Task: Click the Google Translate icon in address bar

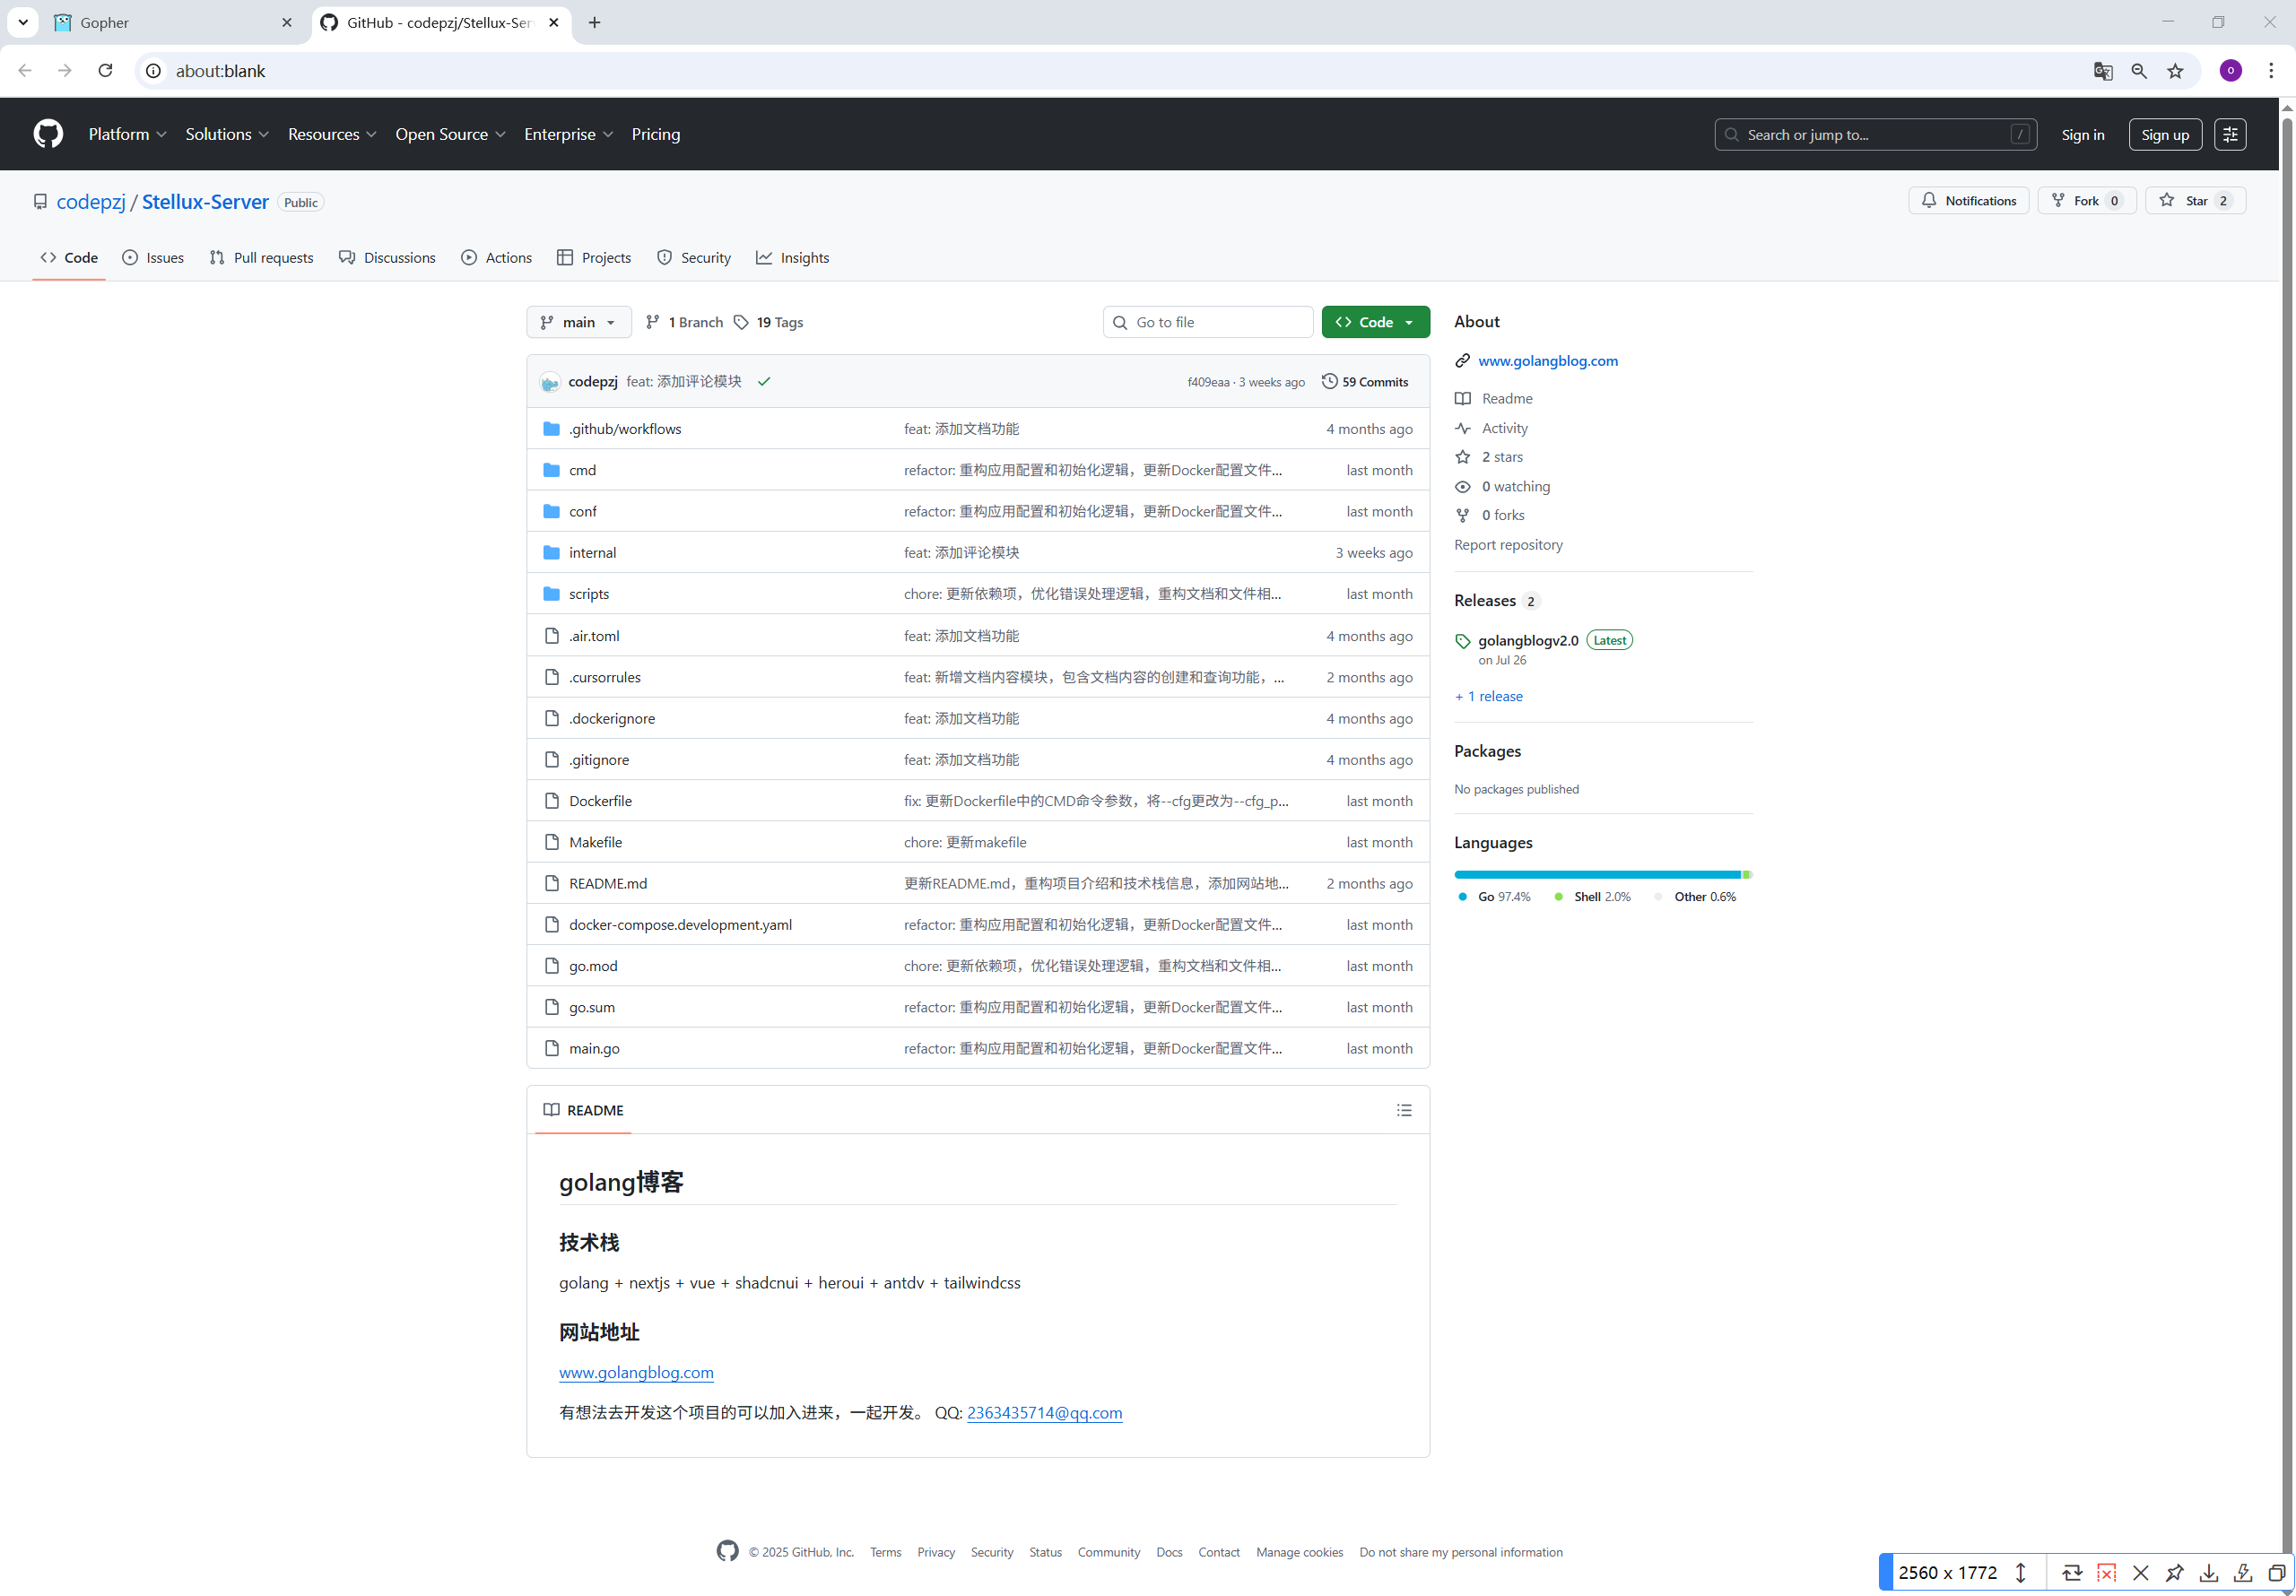Action: 2102,71
